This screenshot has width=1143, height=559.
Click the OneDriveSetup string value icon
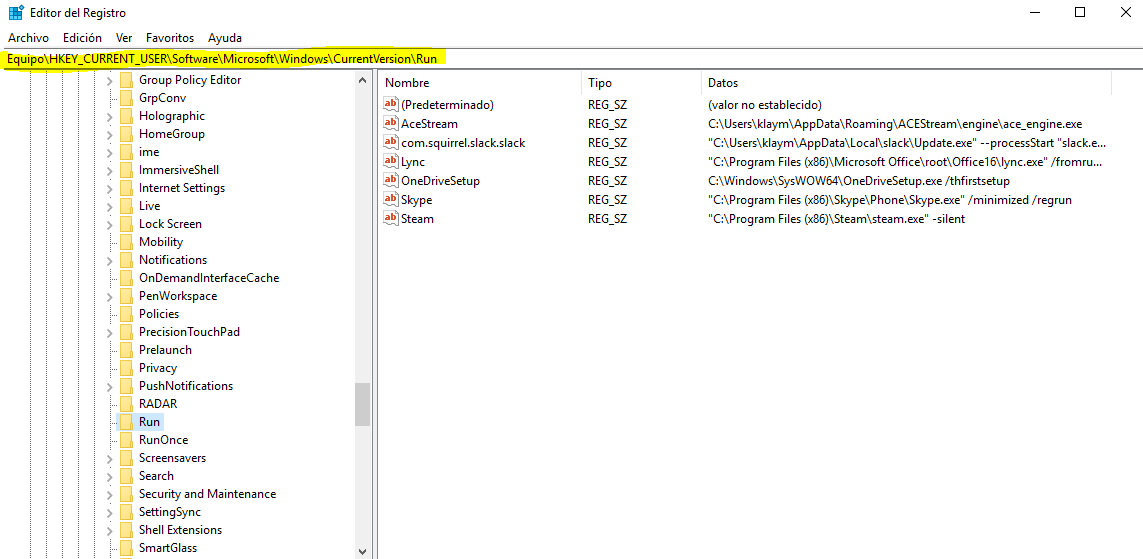click(391, 180)
